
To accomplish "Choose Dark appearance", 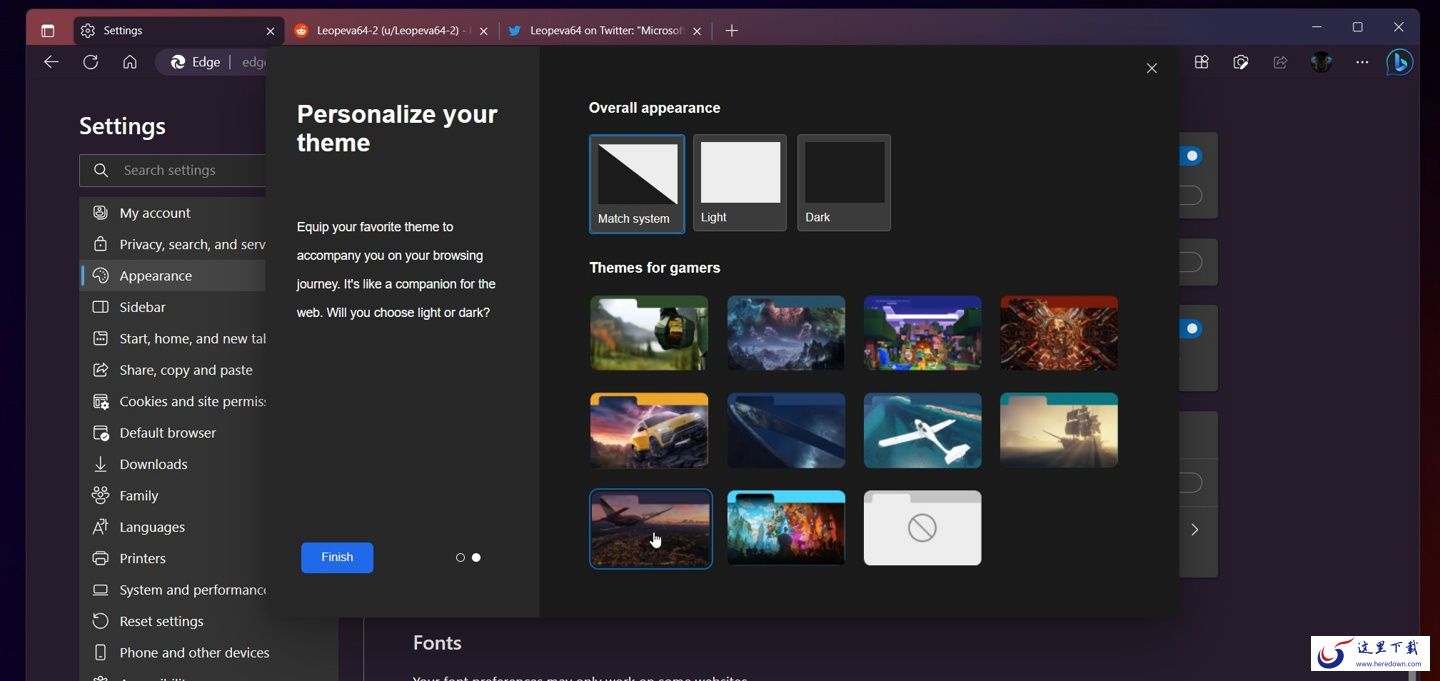I will (x=844, y=183).
